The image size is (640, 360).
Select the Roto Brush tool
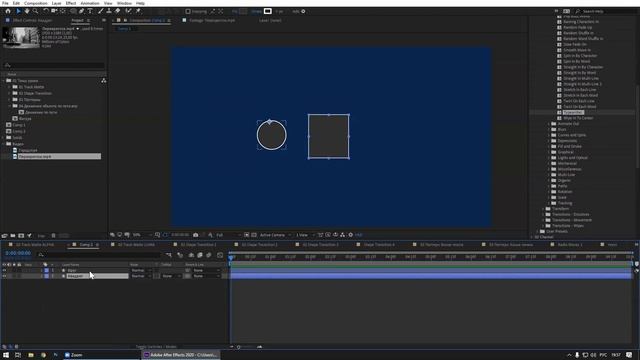tap(129, 11)
